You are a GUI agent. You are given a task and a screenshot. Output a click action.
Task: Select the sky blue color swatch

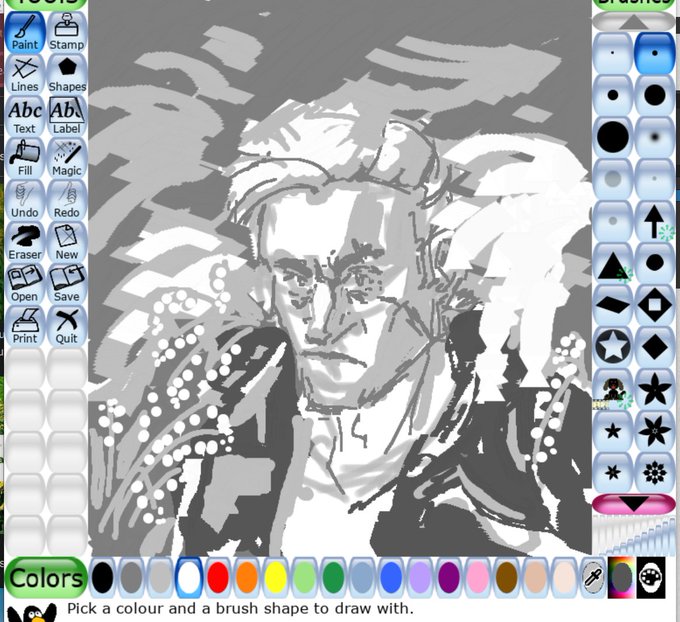click(x=362, y=577)
